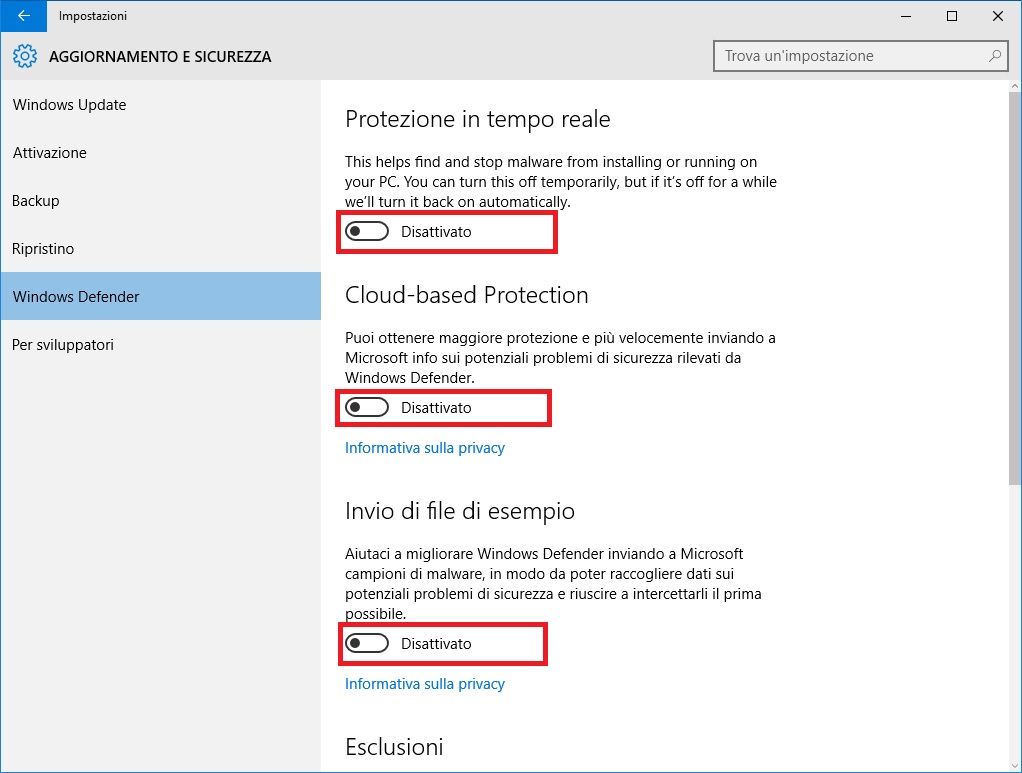The width and height of the screenshot is (1022, 773).
Task: Open the Ripristino section
Action: coord(43,249)
